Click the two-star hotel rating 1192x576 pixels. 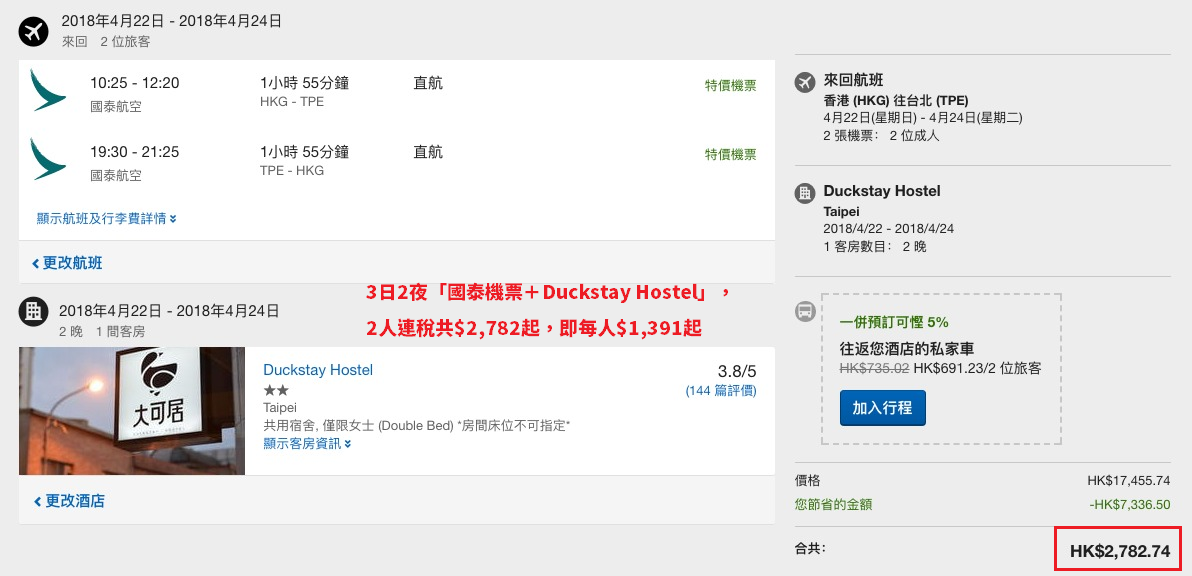click(x=275, y=391)
